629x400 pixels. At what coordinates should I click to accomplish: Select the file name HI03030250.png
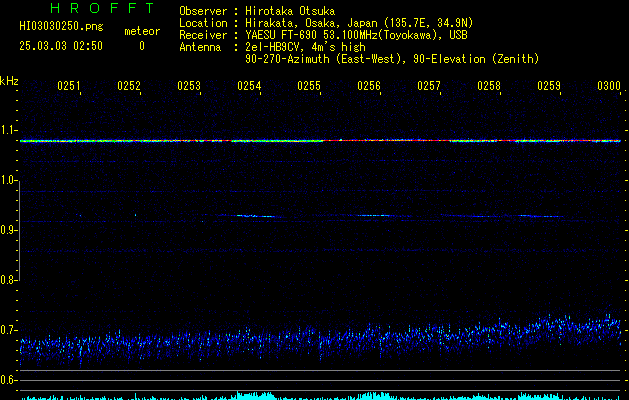click(x=61, y=27)
